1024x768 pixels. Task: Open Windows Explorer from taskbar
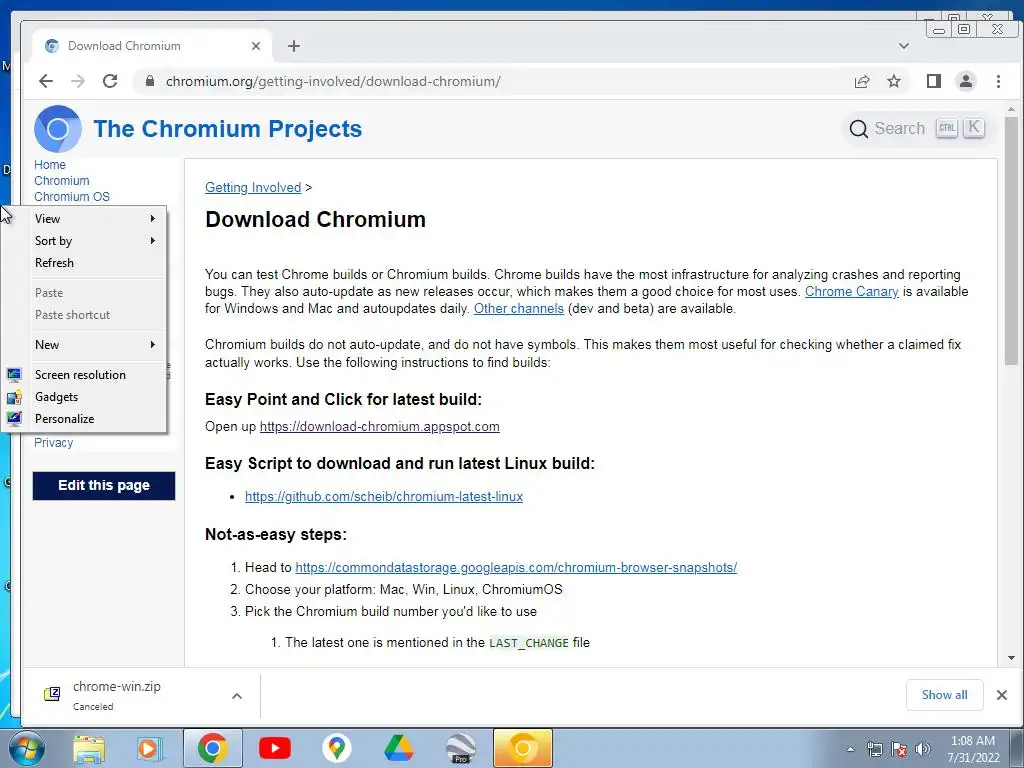click(x=89, y=748)
